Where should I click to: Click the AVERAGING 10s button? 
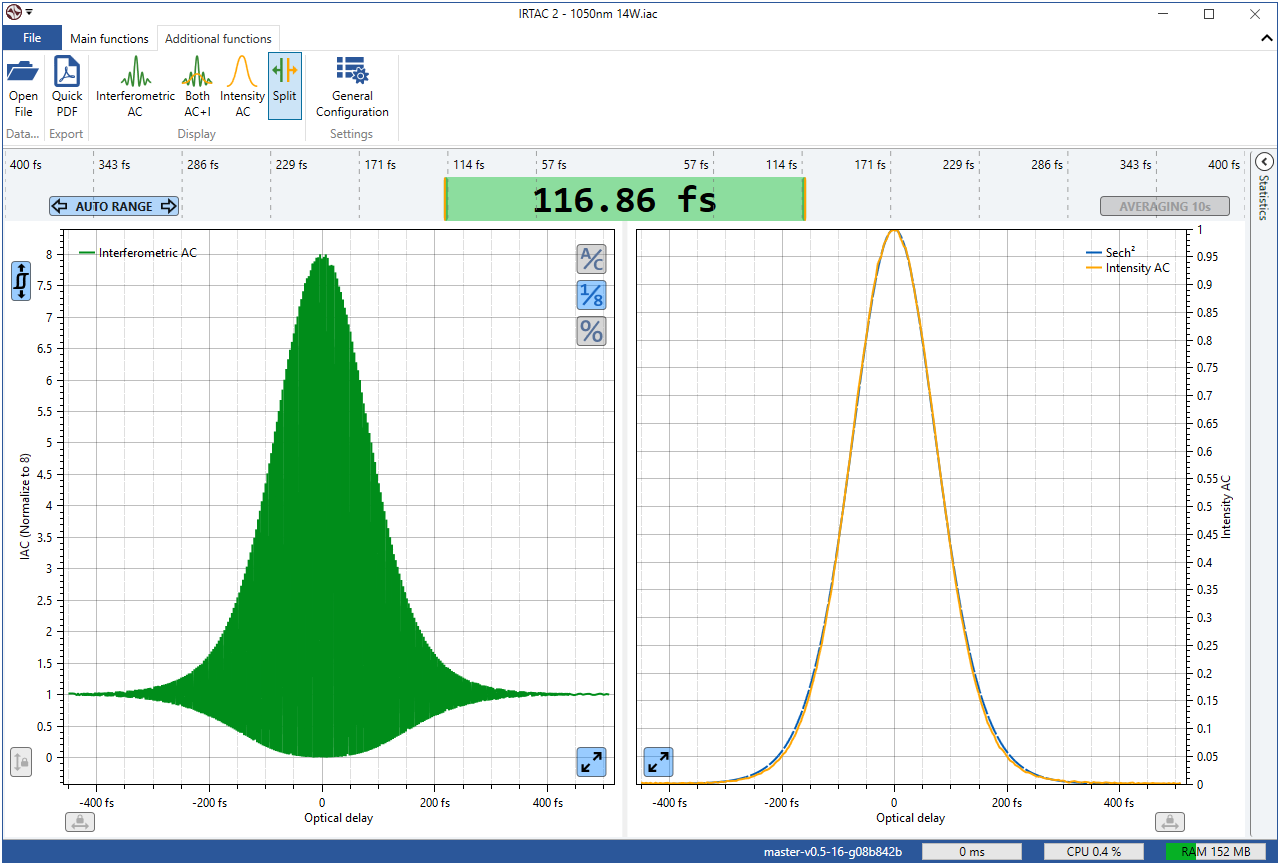click(x=1164, y=206)
